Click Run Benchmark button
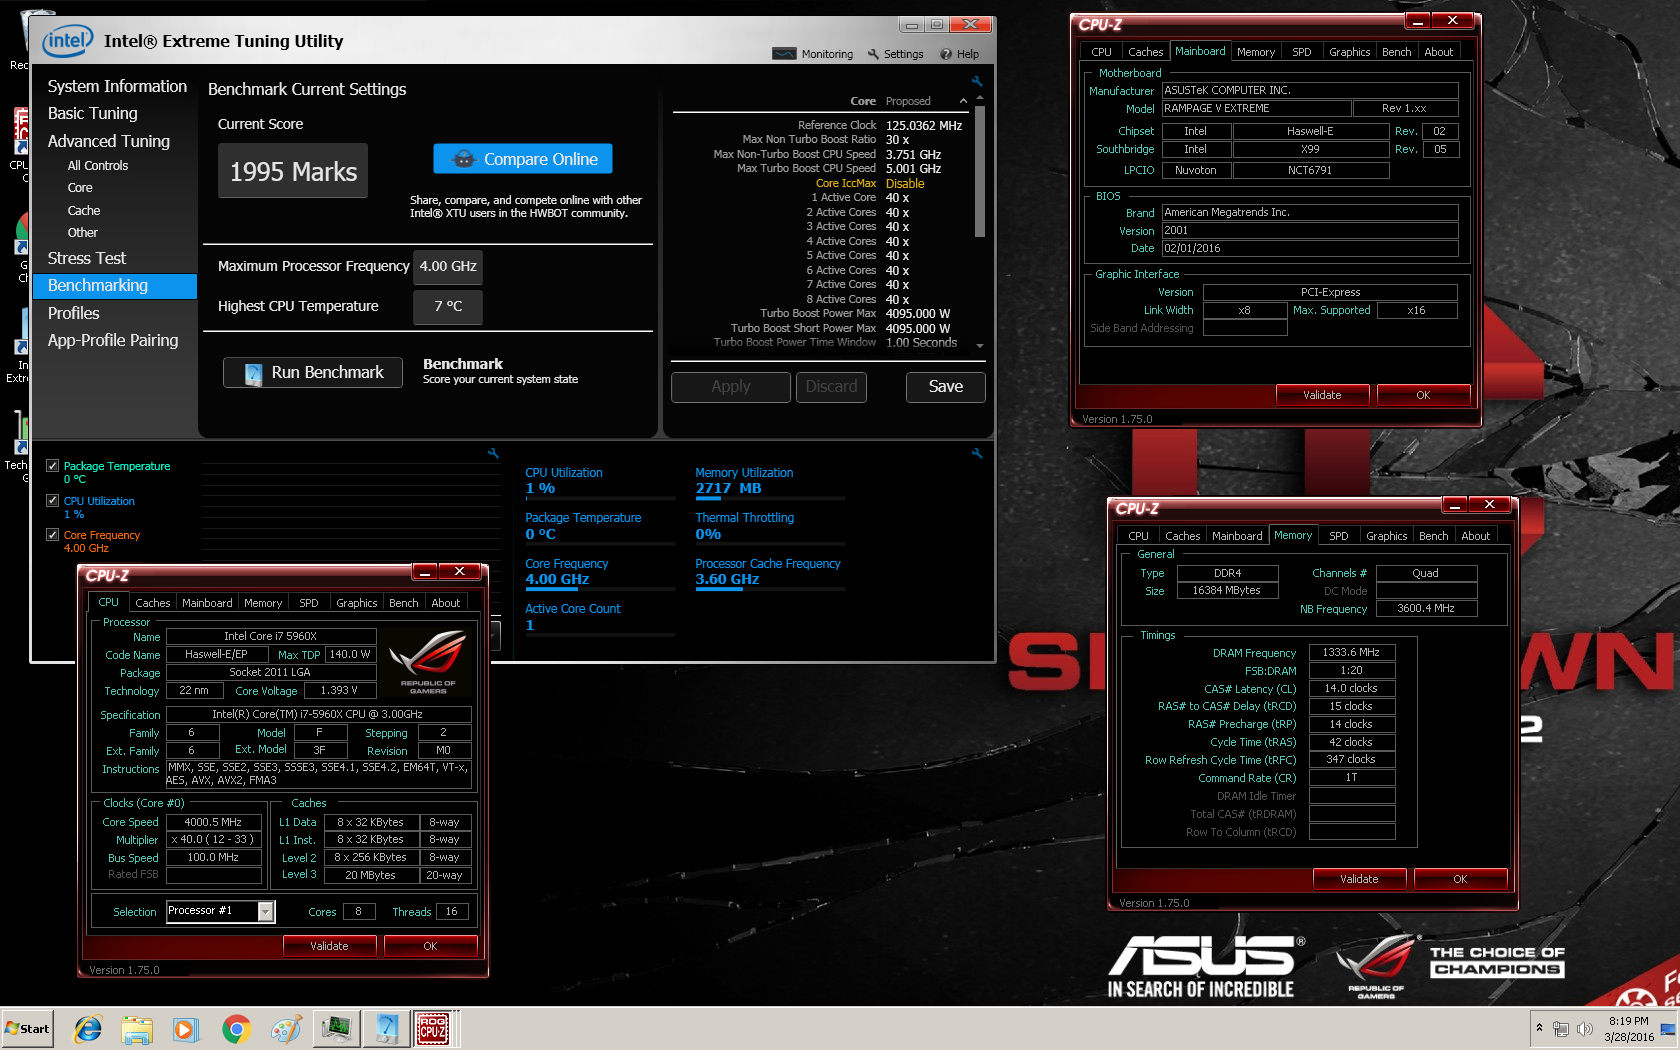This screenshot has width=1680, height=1050. click(x=313, y=372)
